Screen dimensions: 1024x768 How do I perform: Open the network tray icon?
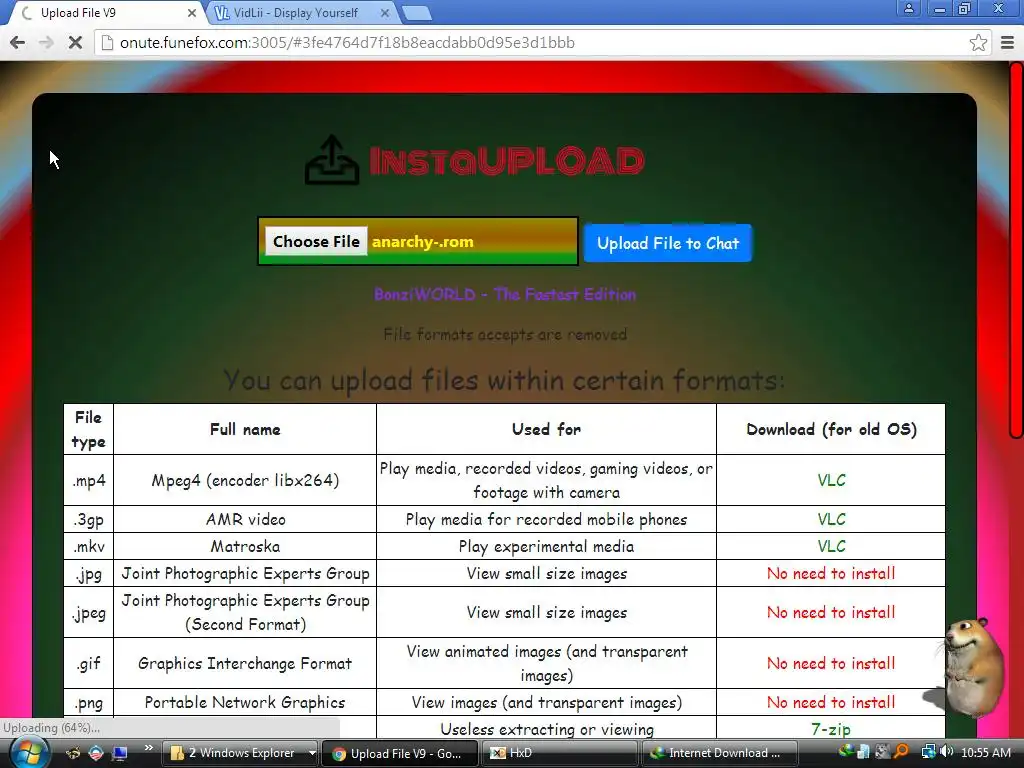click(928, 752)
